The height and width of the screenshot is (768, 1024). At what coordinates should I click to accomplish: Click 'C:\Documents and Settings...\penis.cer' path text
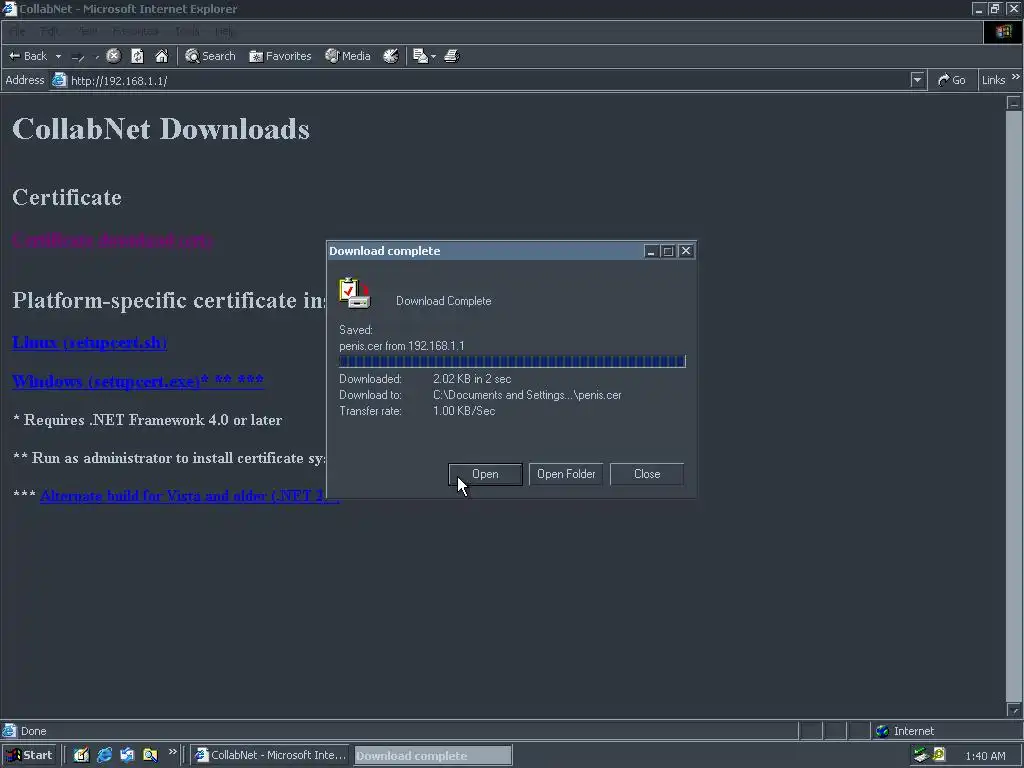coord(527,395)
